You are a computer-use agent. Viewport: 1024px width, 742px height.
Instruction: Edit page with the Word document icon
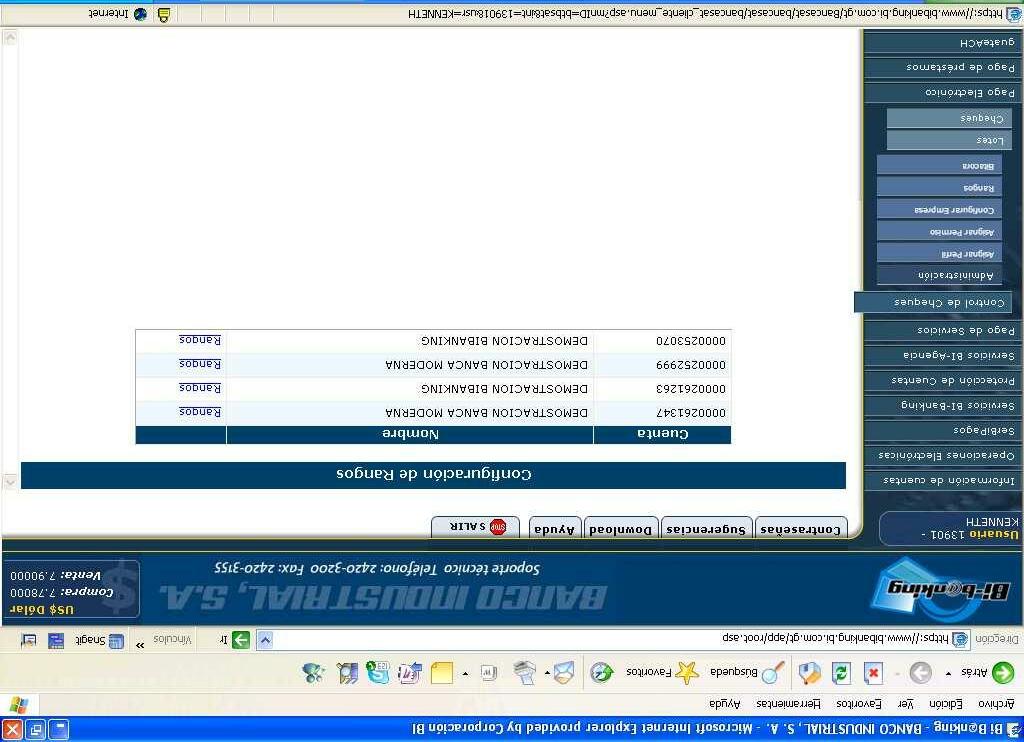coord(488,672)
